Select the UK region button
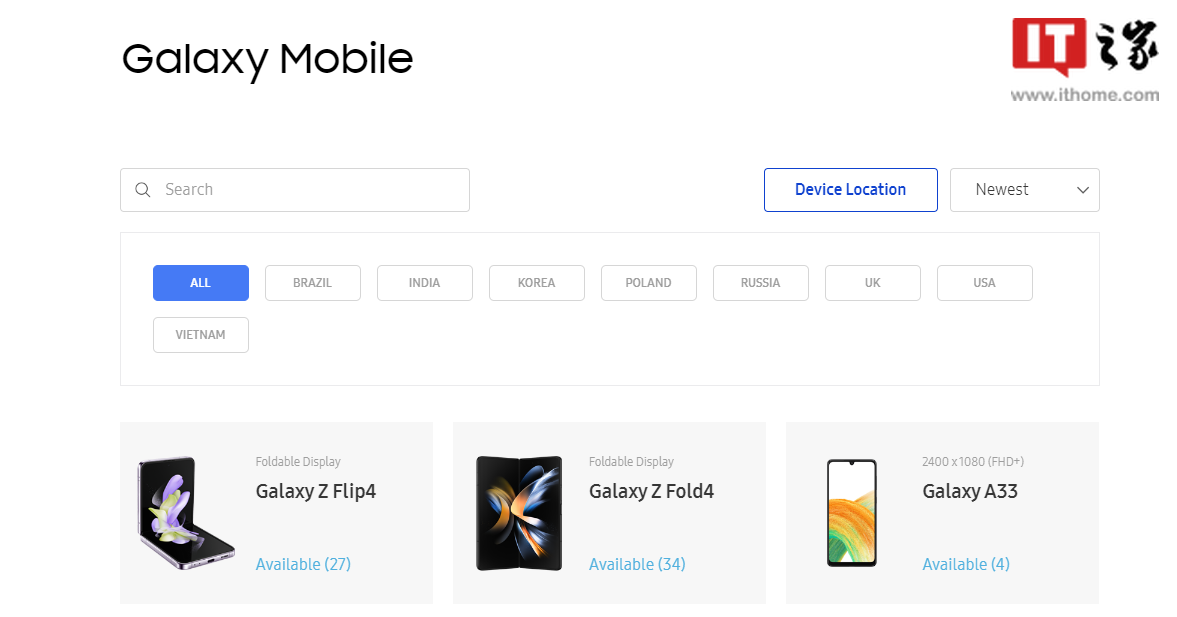1177x617 pixels. coord(872,283)
